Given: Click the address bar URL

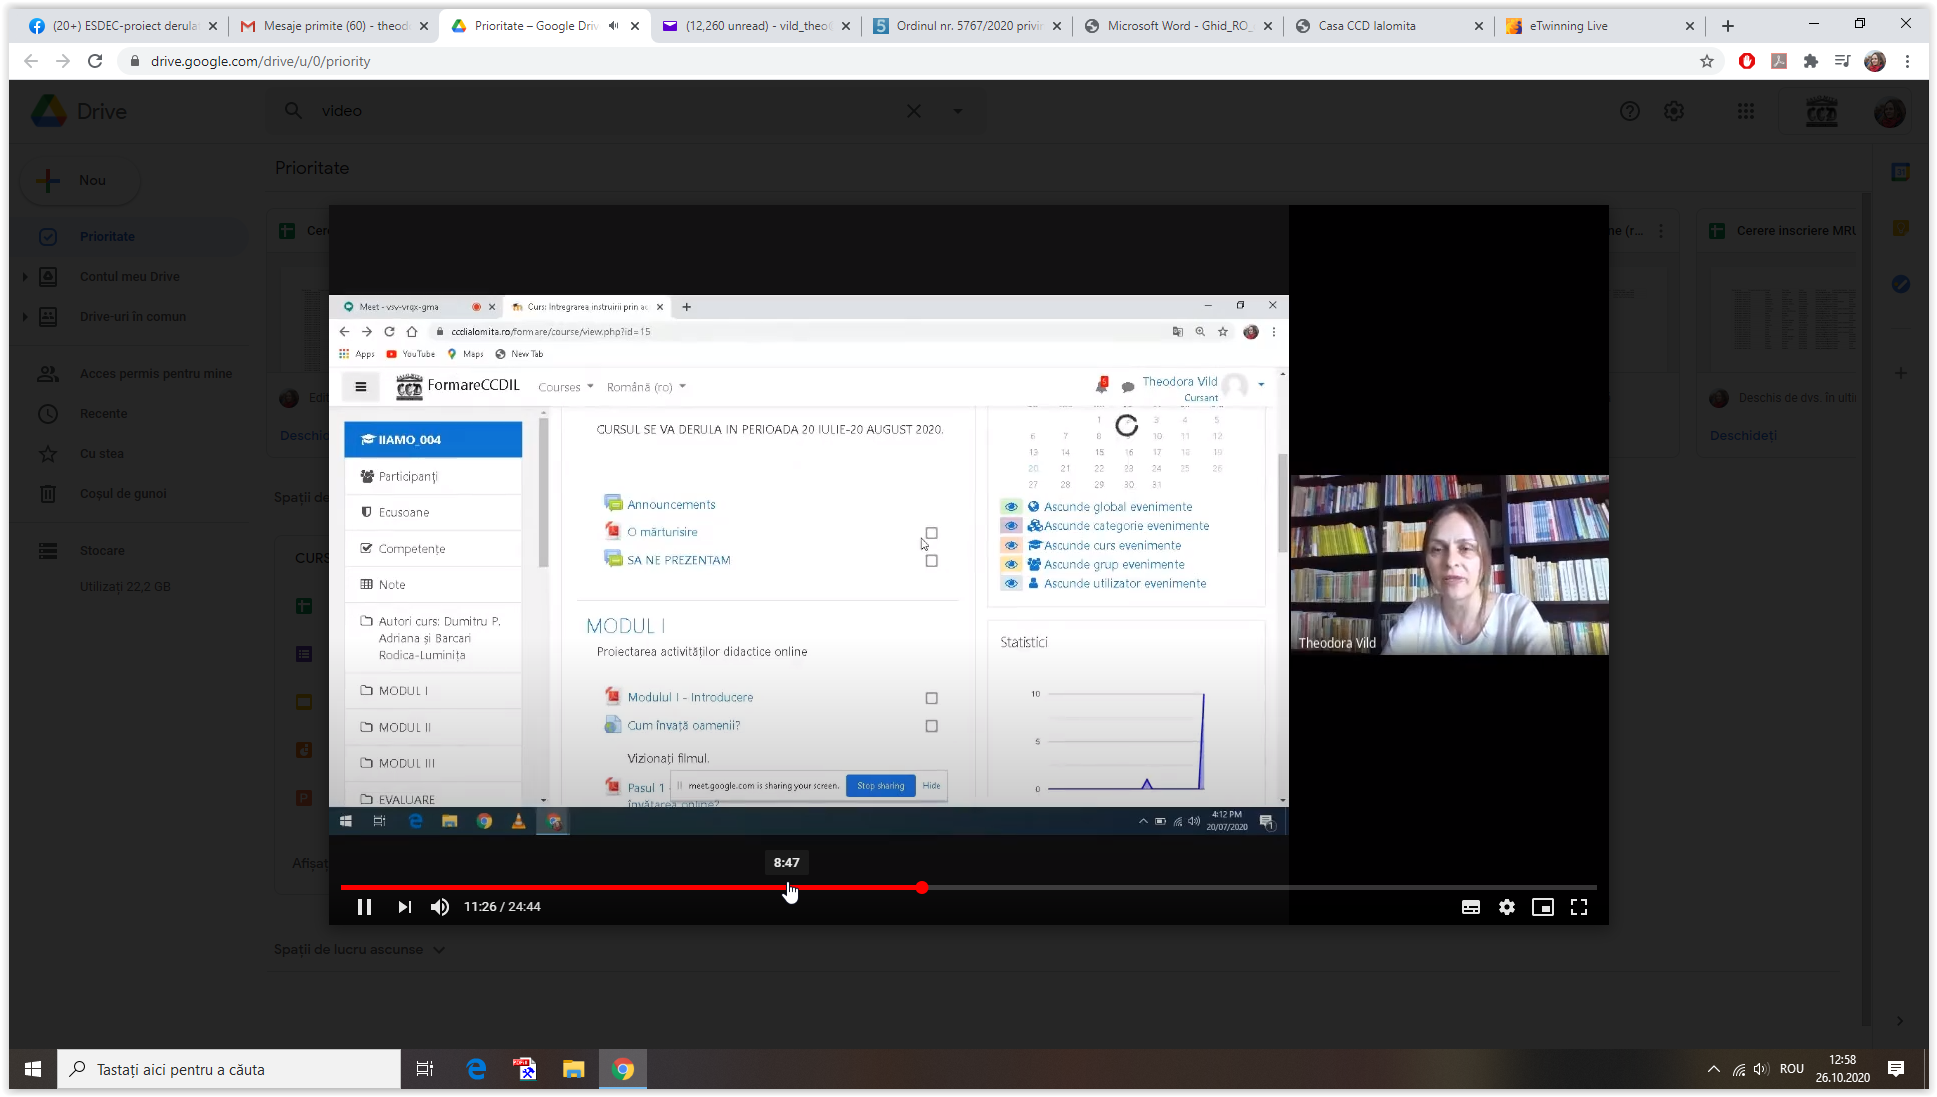Looking at the screenshot, I should [x=260, y=61].
